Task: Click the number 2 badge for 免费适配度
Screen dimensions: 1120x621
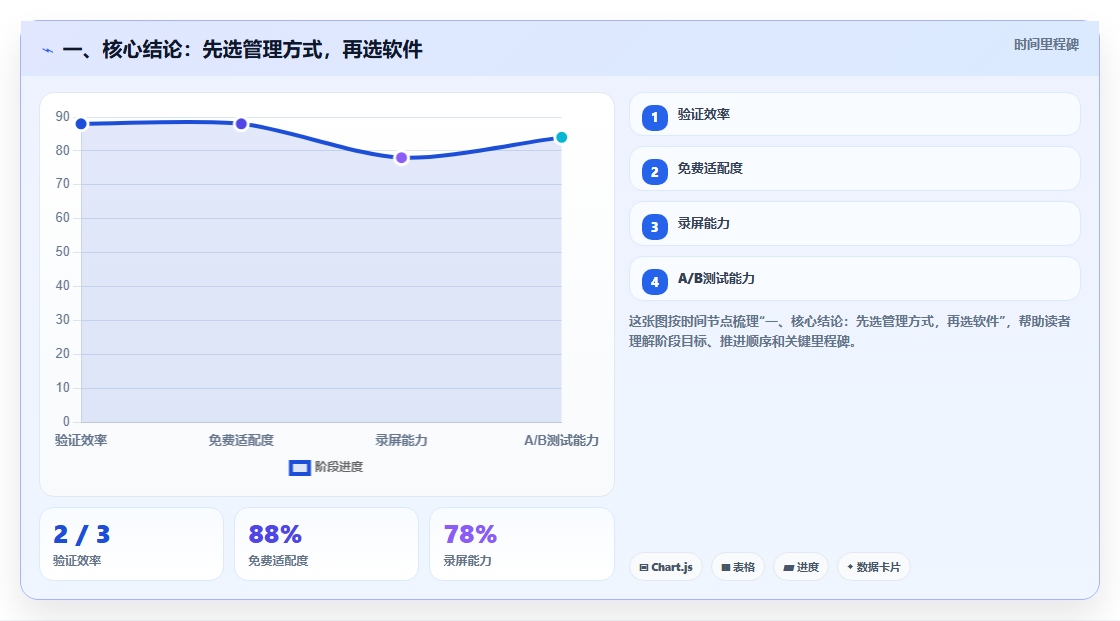Action: pos(654,172)
